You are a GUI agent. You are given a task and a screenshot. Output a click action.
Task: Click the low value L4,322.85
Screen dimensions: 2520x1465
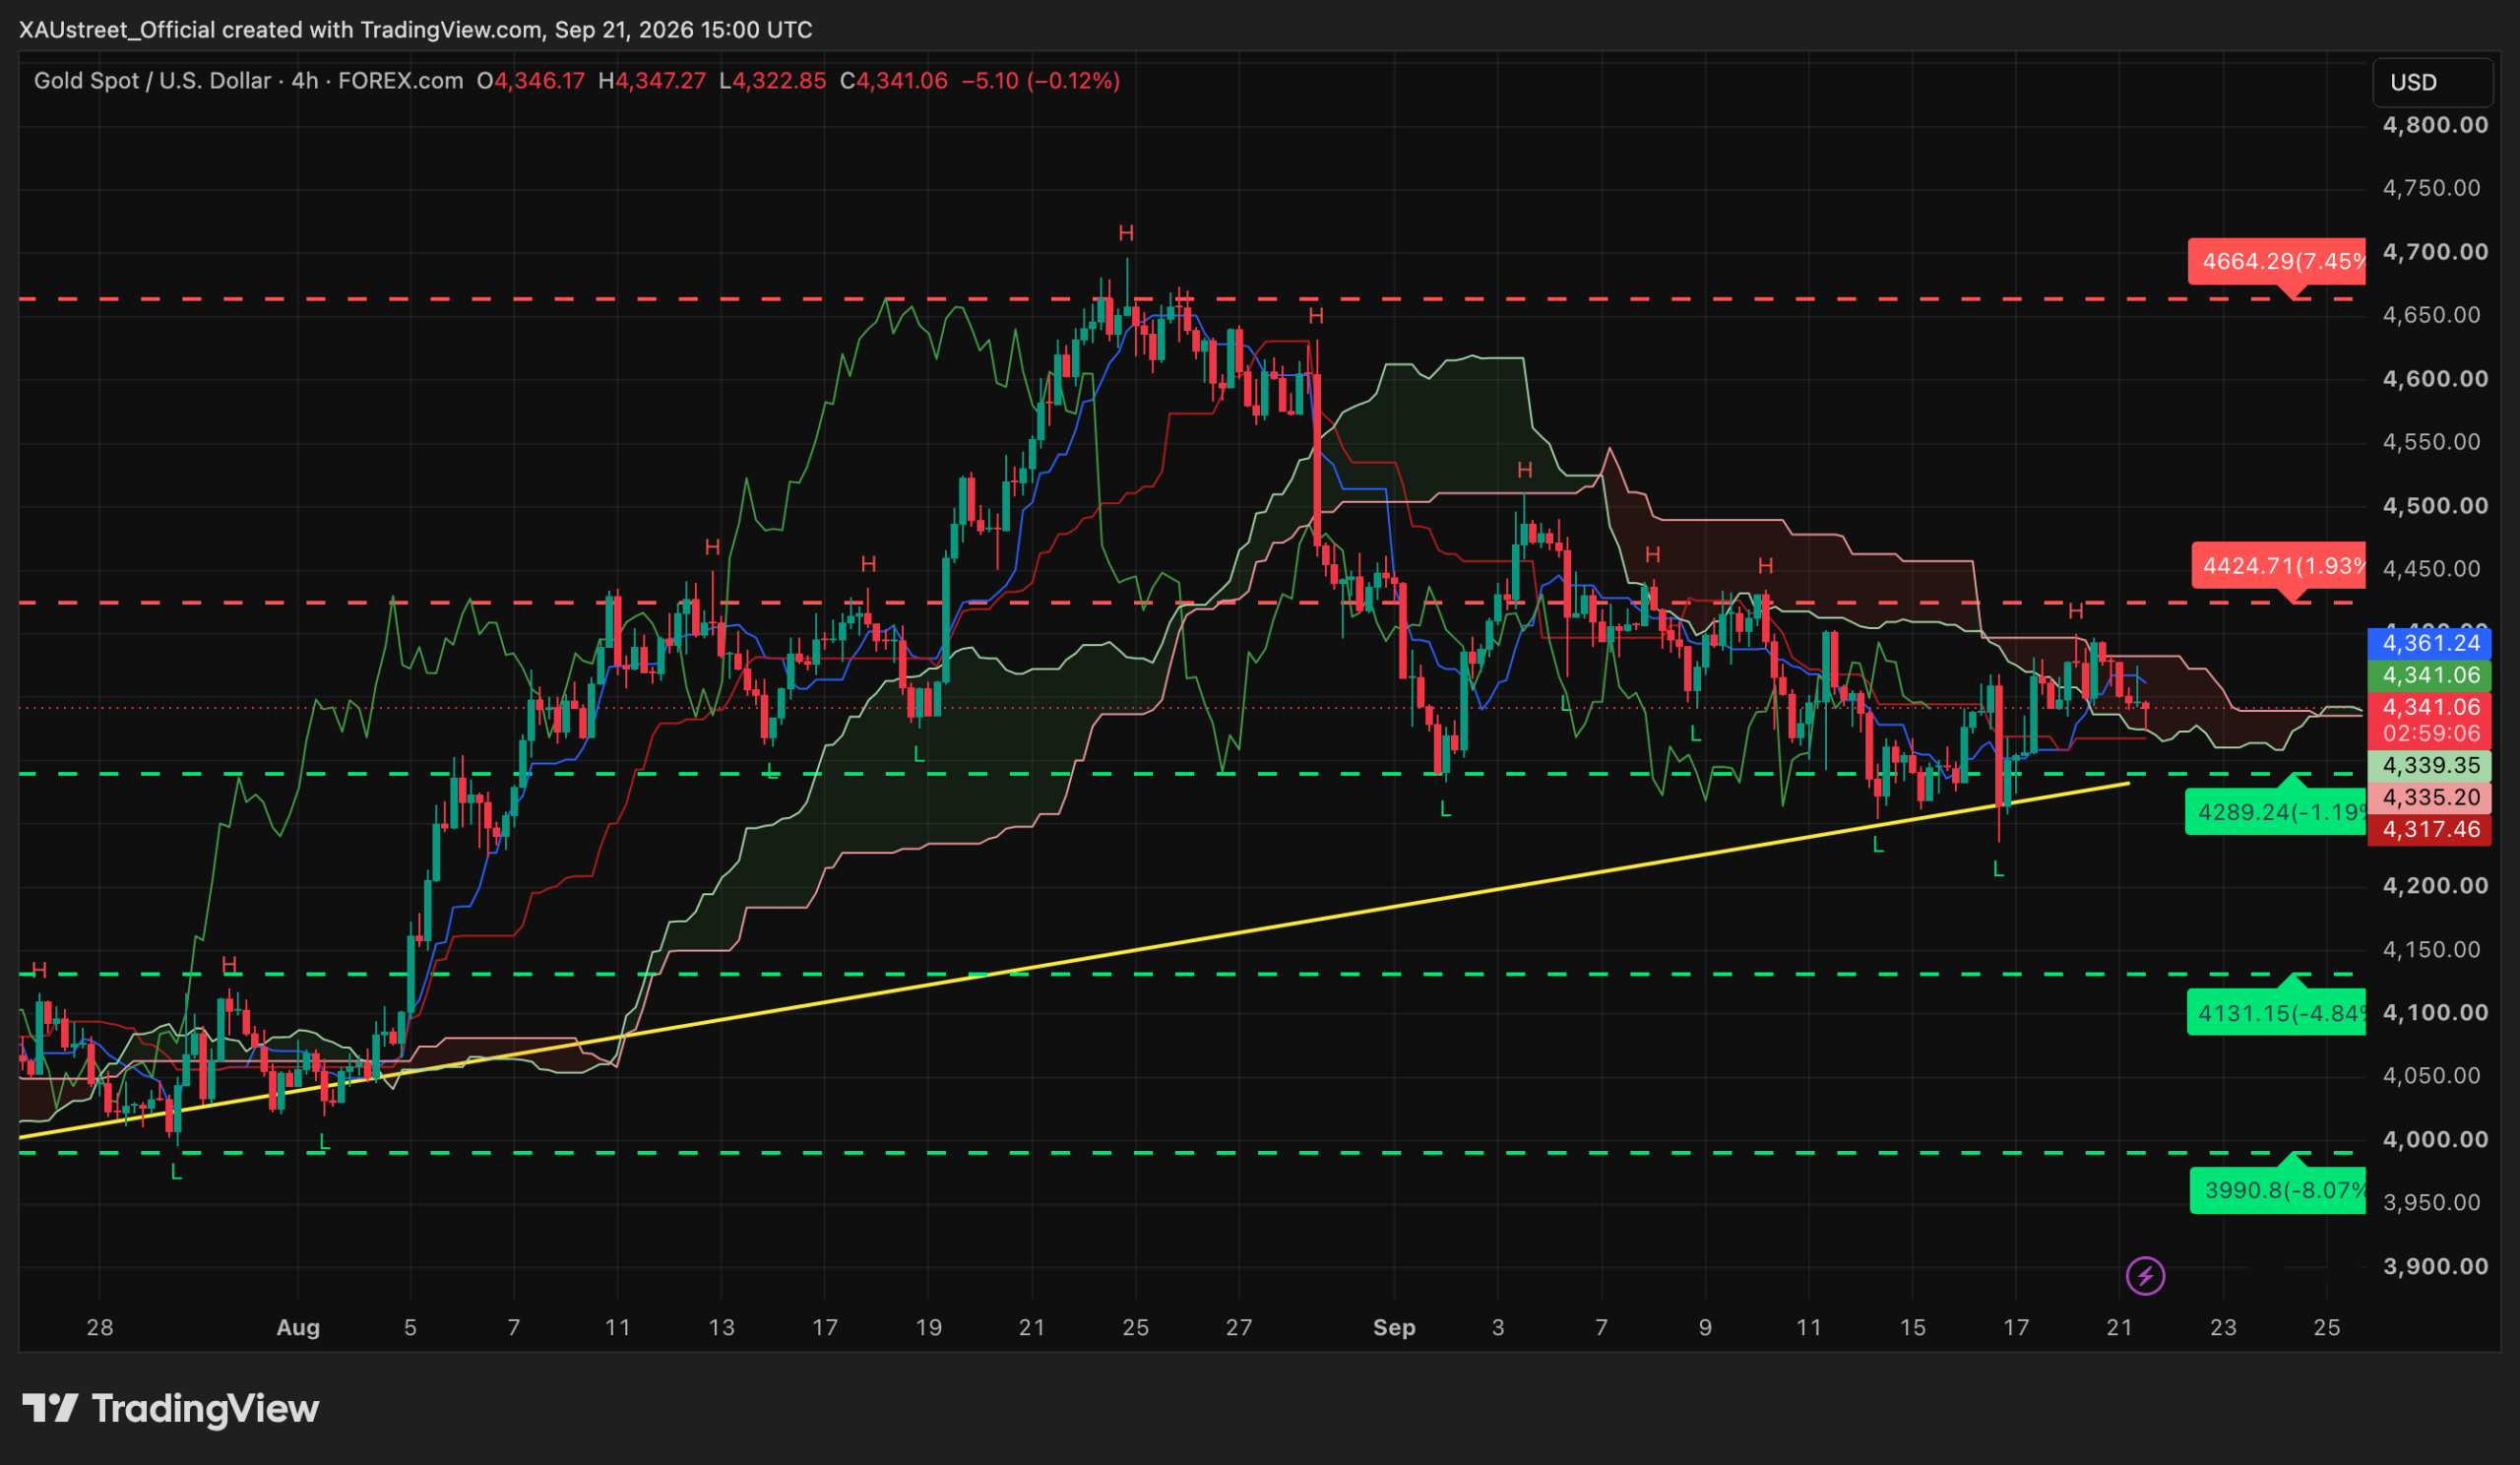point(773,81)
